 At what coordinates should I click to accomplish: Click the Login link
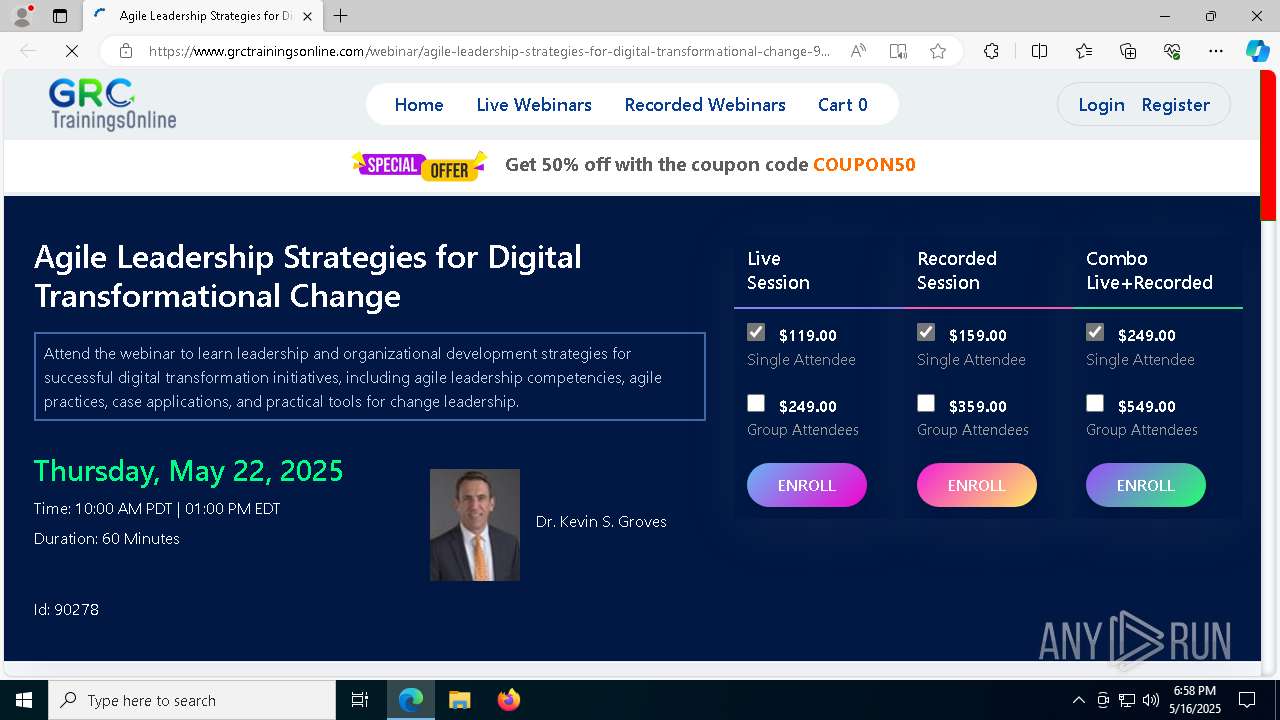click(x=1101, y=105)
